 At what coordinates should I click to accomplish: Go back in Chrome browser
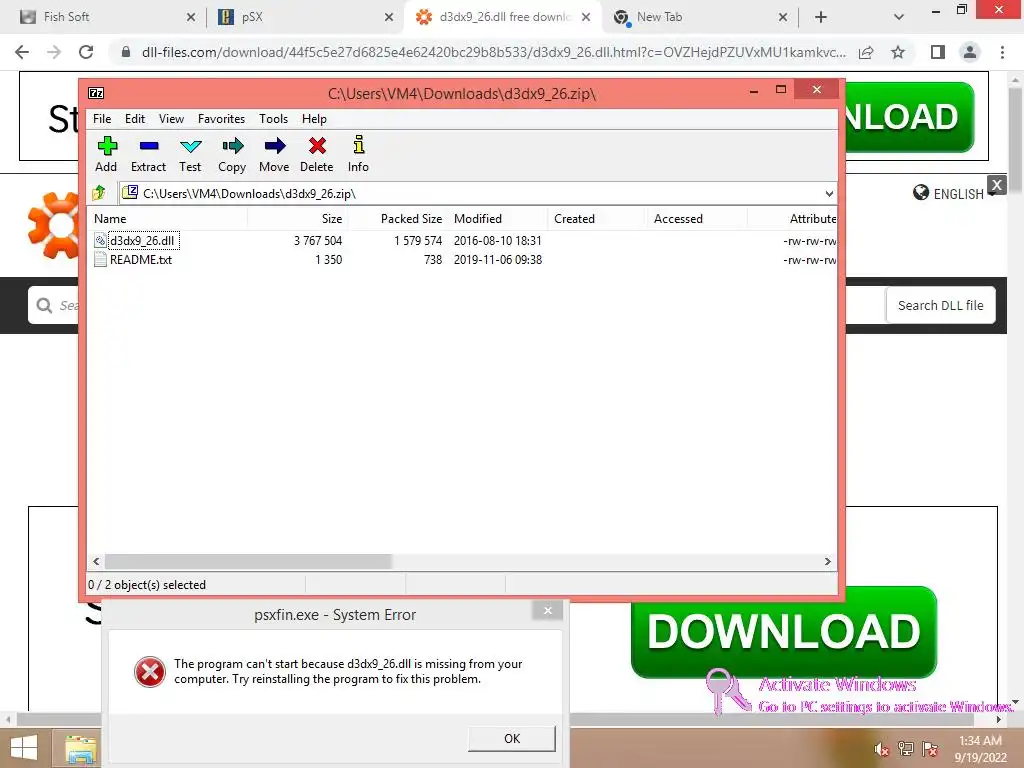point(22,52)
